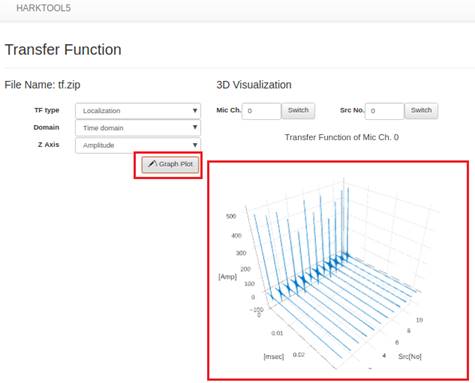Image resolution: width=475 pixels, height=383 pixels.
Task: Click the '3D Visualization' heading
Action: tap(254, 85)
